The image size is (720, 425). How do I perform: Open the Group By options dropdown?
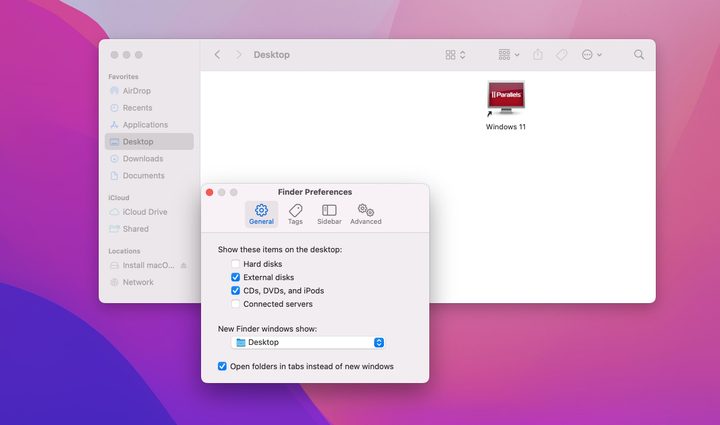(509, 55)
